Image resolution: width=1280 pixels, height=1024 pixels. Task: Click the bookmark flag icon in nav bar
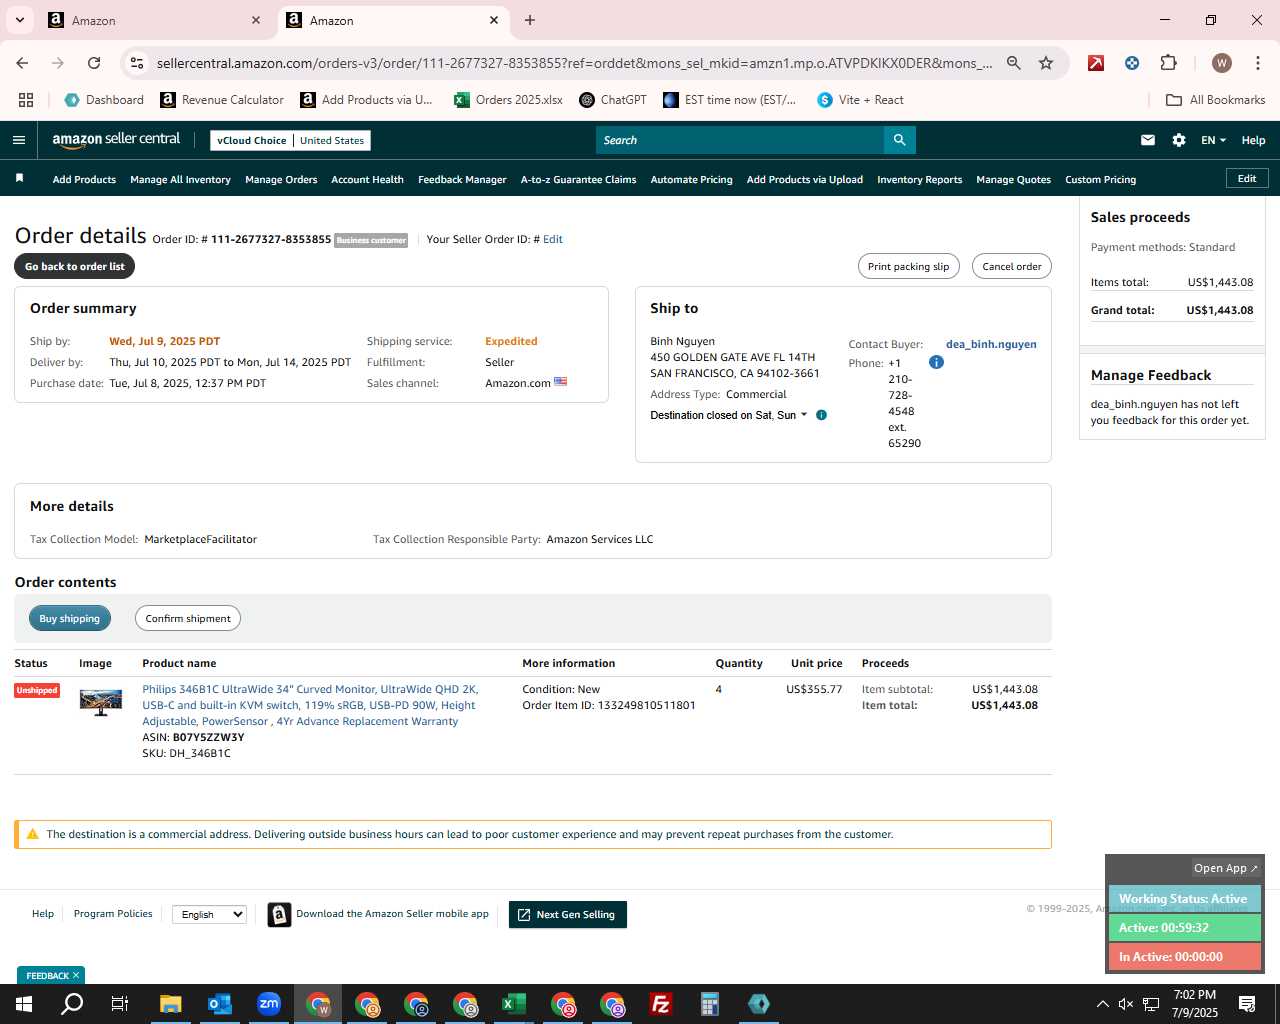tap(19, 178)
